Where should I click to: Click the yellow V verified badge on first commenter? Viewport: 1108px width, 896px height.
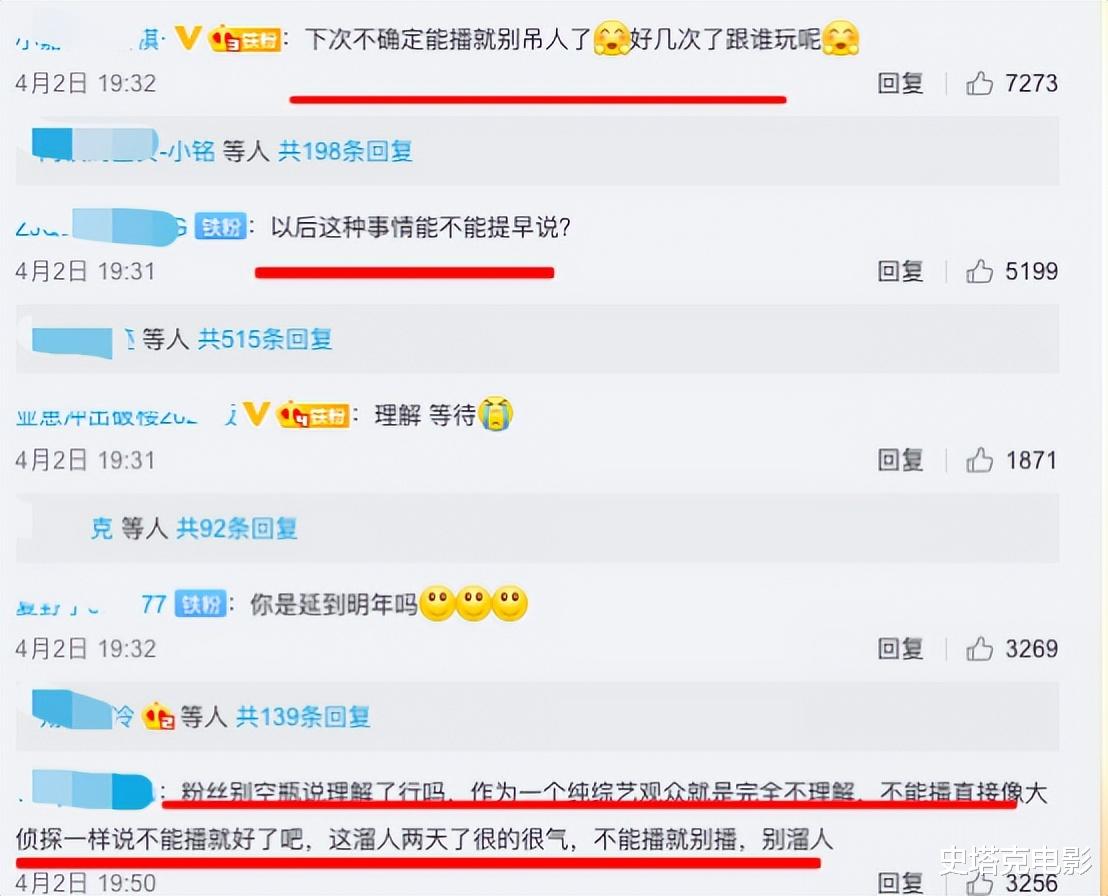point(188,38)
